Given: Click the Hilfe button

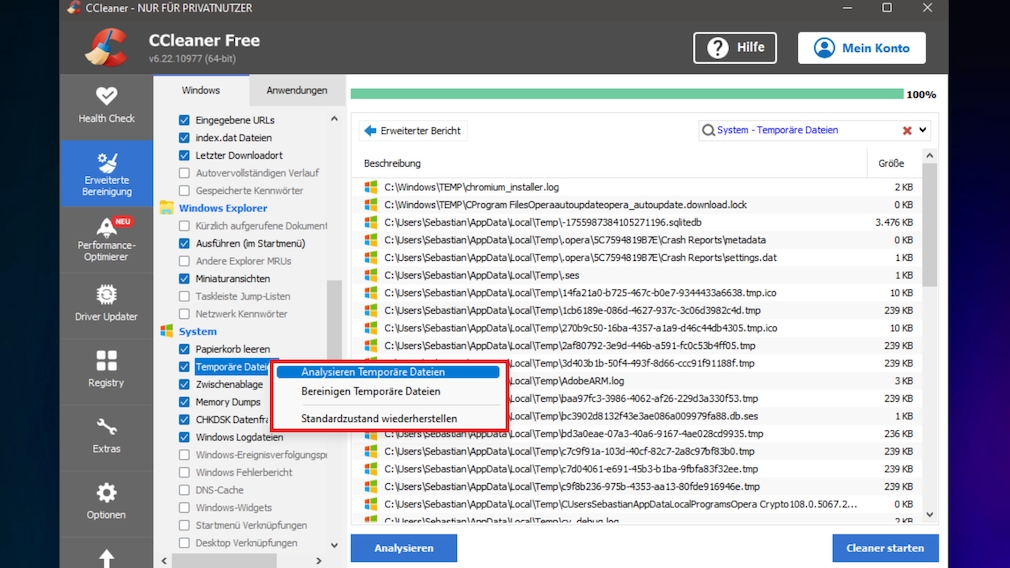Looking at the screenshot, I should tap(735, 48).
